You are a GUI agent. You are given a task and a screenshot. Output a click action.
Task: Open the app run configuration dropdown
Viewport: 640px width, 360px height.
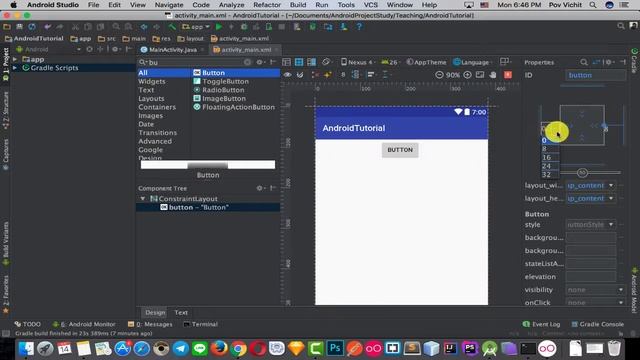(196, 27)
